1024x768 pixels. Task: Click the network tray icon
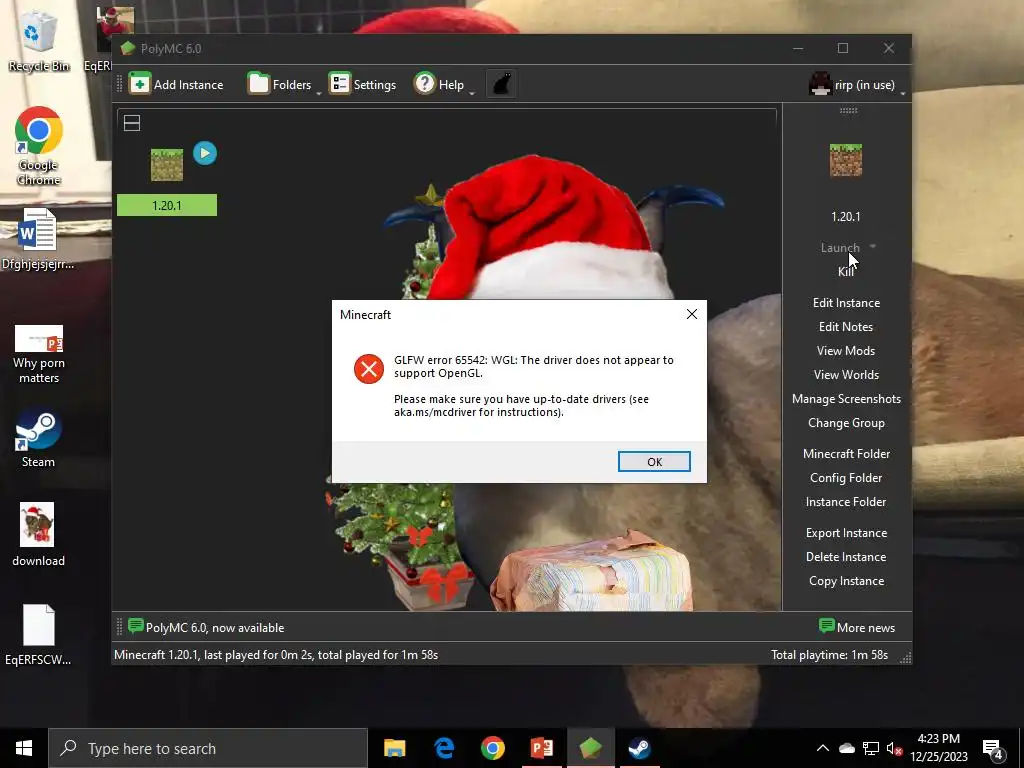click(x=871, y=748)
